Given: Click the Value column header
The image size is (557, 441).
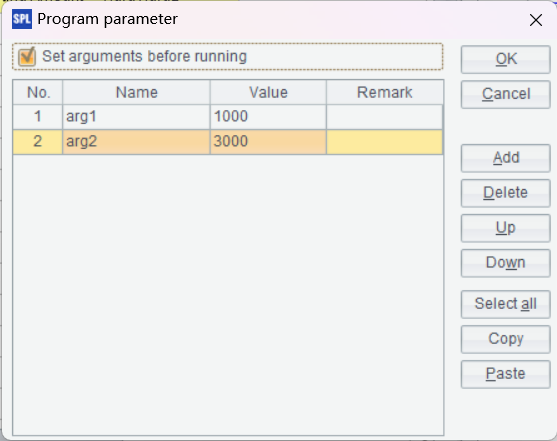Looking at the screenshot, I should pos(268,92).
